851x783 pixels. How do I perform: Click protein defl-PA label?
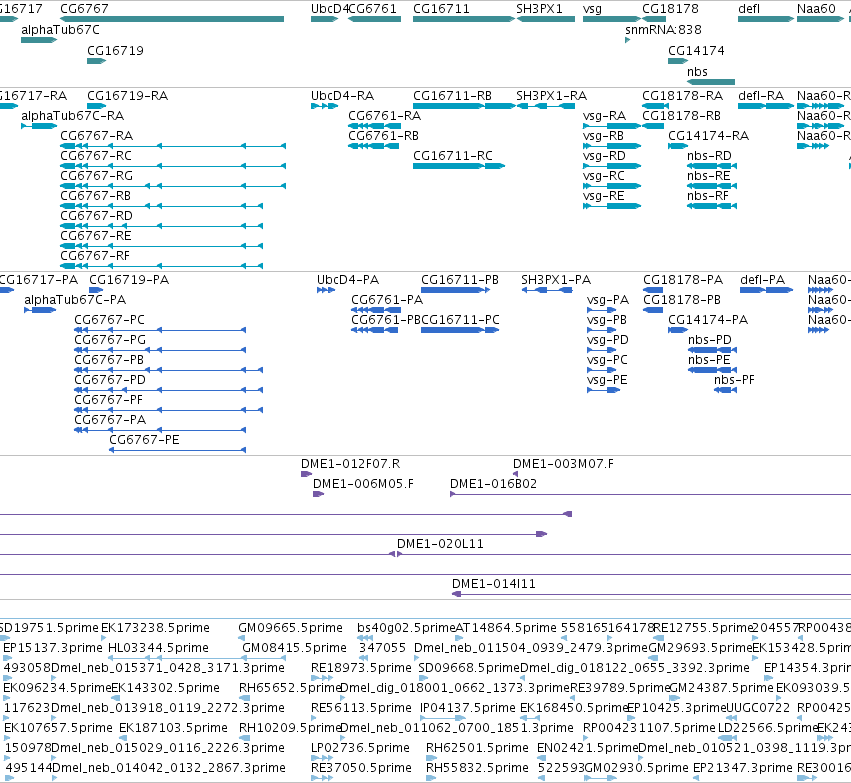coord(763,280)
